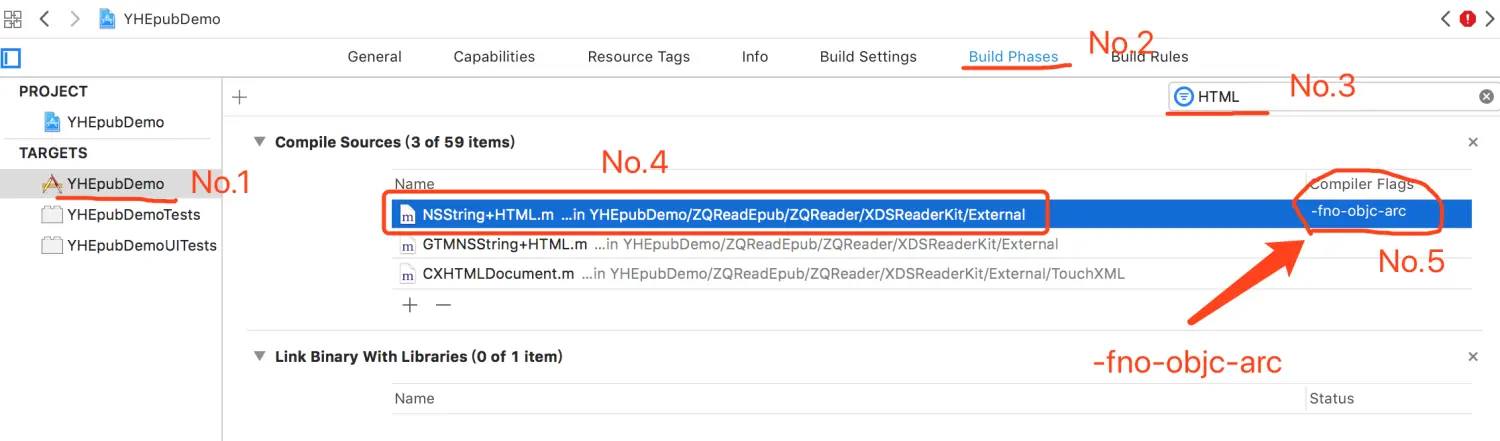Open the Resource Tags tab
Screen dimensions: 1500x441
coord(639,56)
